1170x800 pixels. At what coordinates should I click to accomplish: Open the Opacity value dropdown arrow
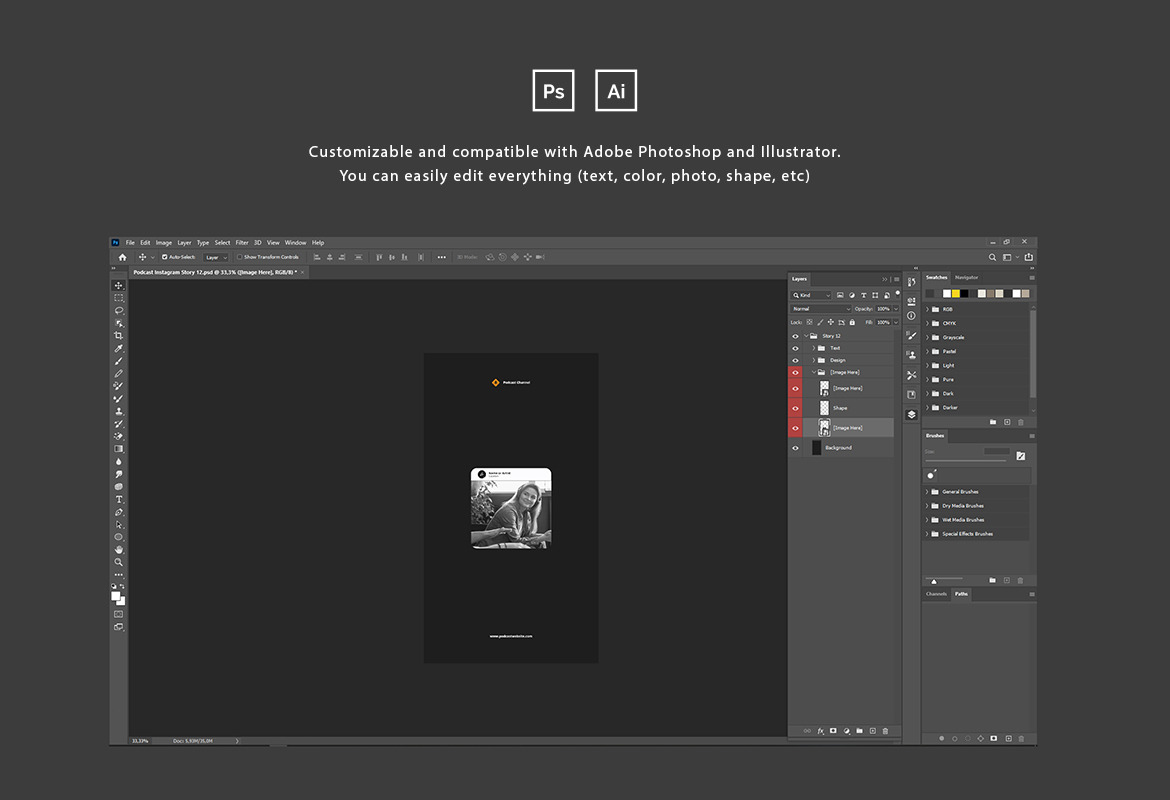click(896, 309)
